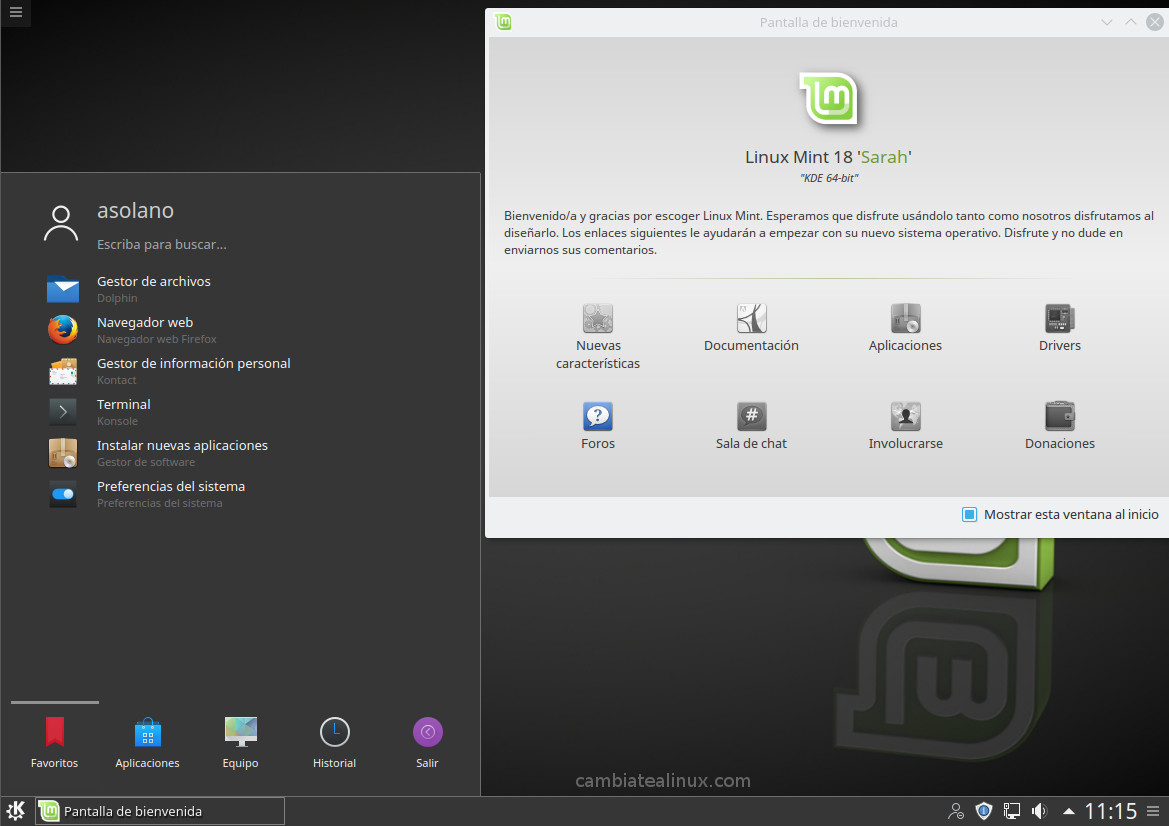The width and height of the screenshot is (1169, 826).
Task: Click the large Linux Mint logo
Action: (x=828, y=98)
